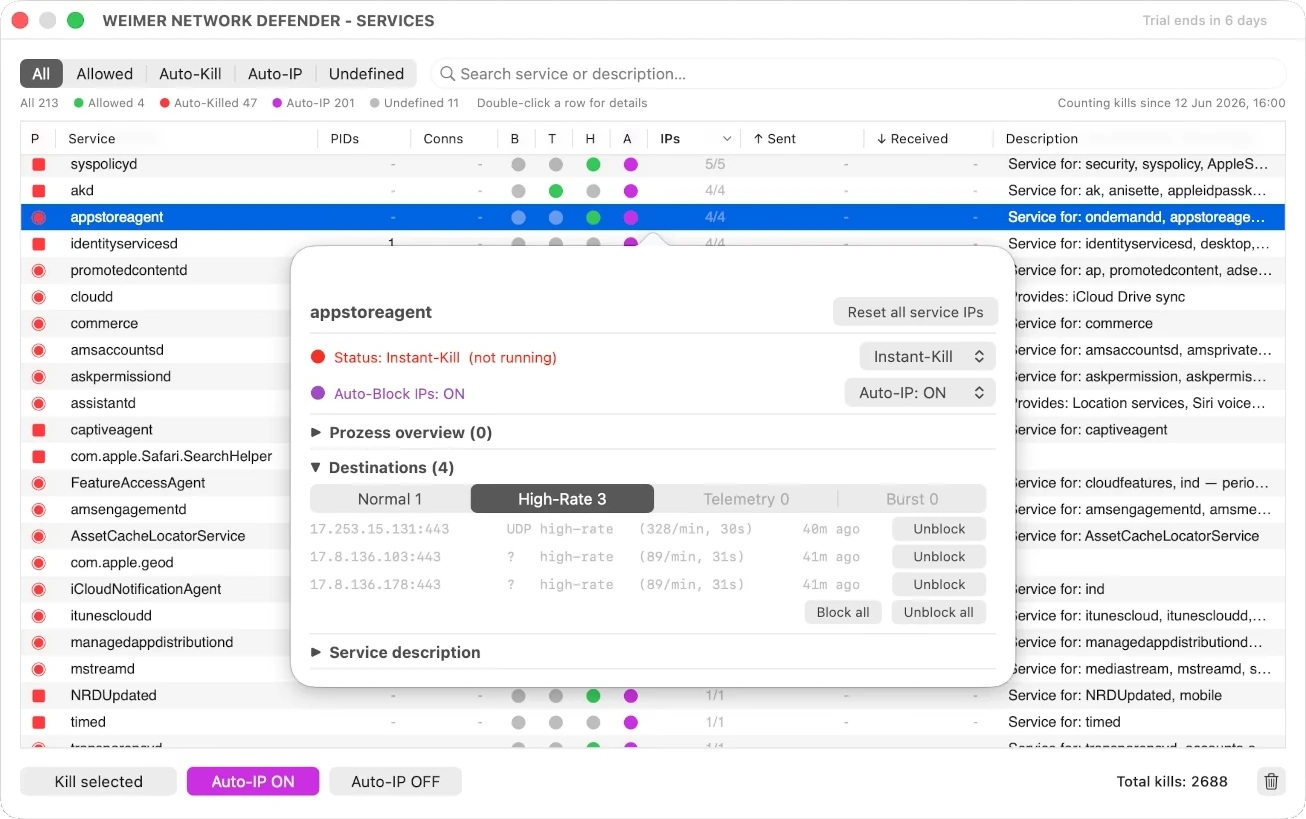Viewport: 1306px width, 819px height.
Task: Click the green T dot in akd row
Action: coord(556,191)
